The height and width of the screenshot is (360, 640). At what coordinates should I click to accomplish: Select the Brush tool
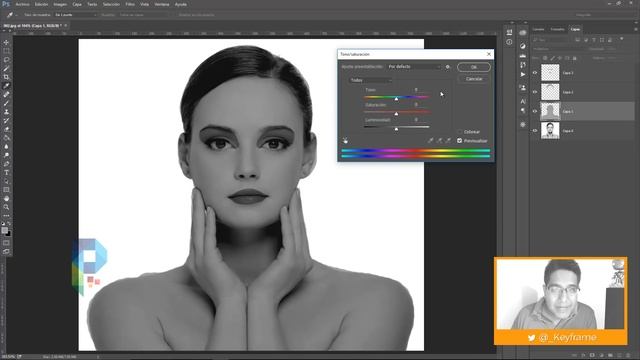(6, 103)
